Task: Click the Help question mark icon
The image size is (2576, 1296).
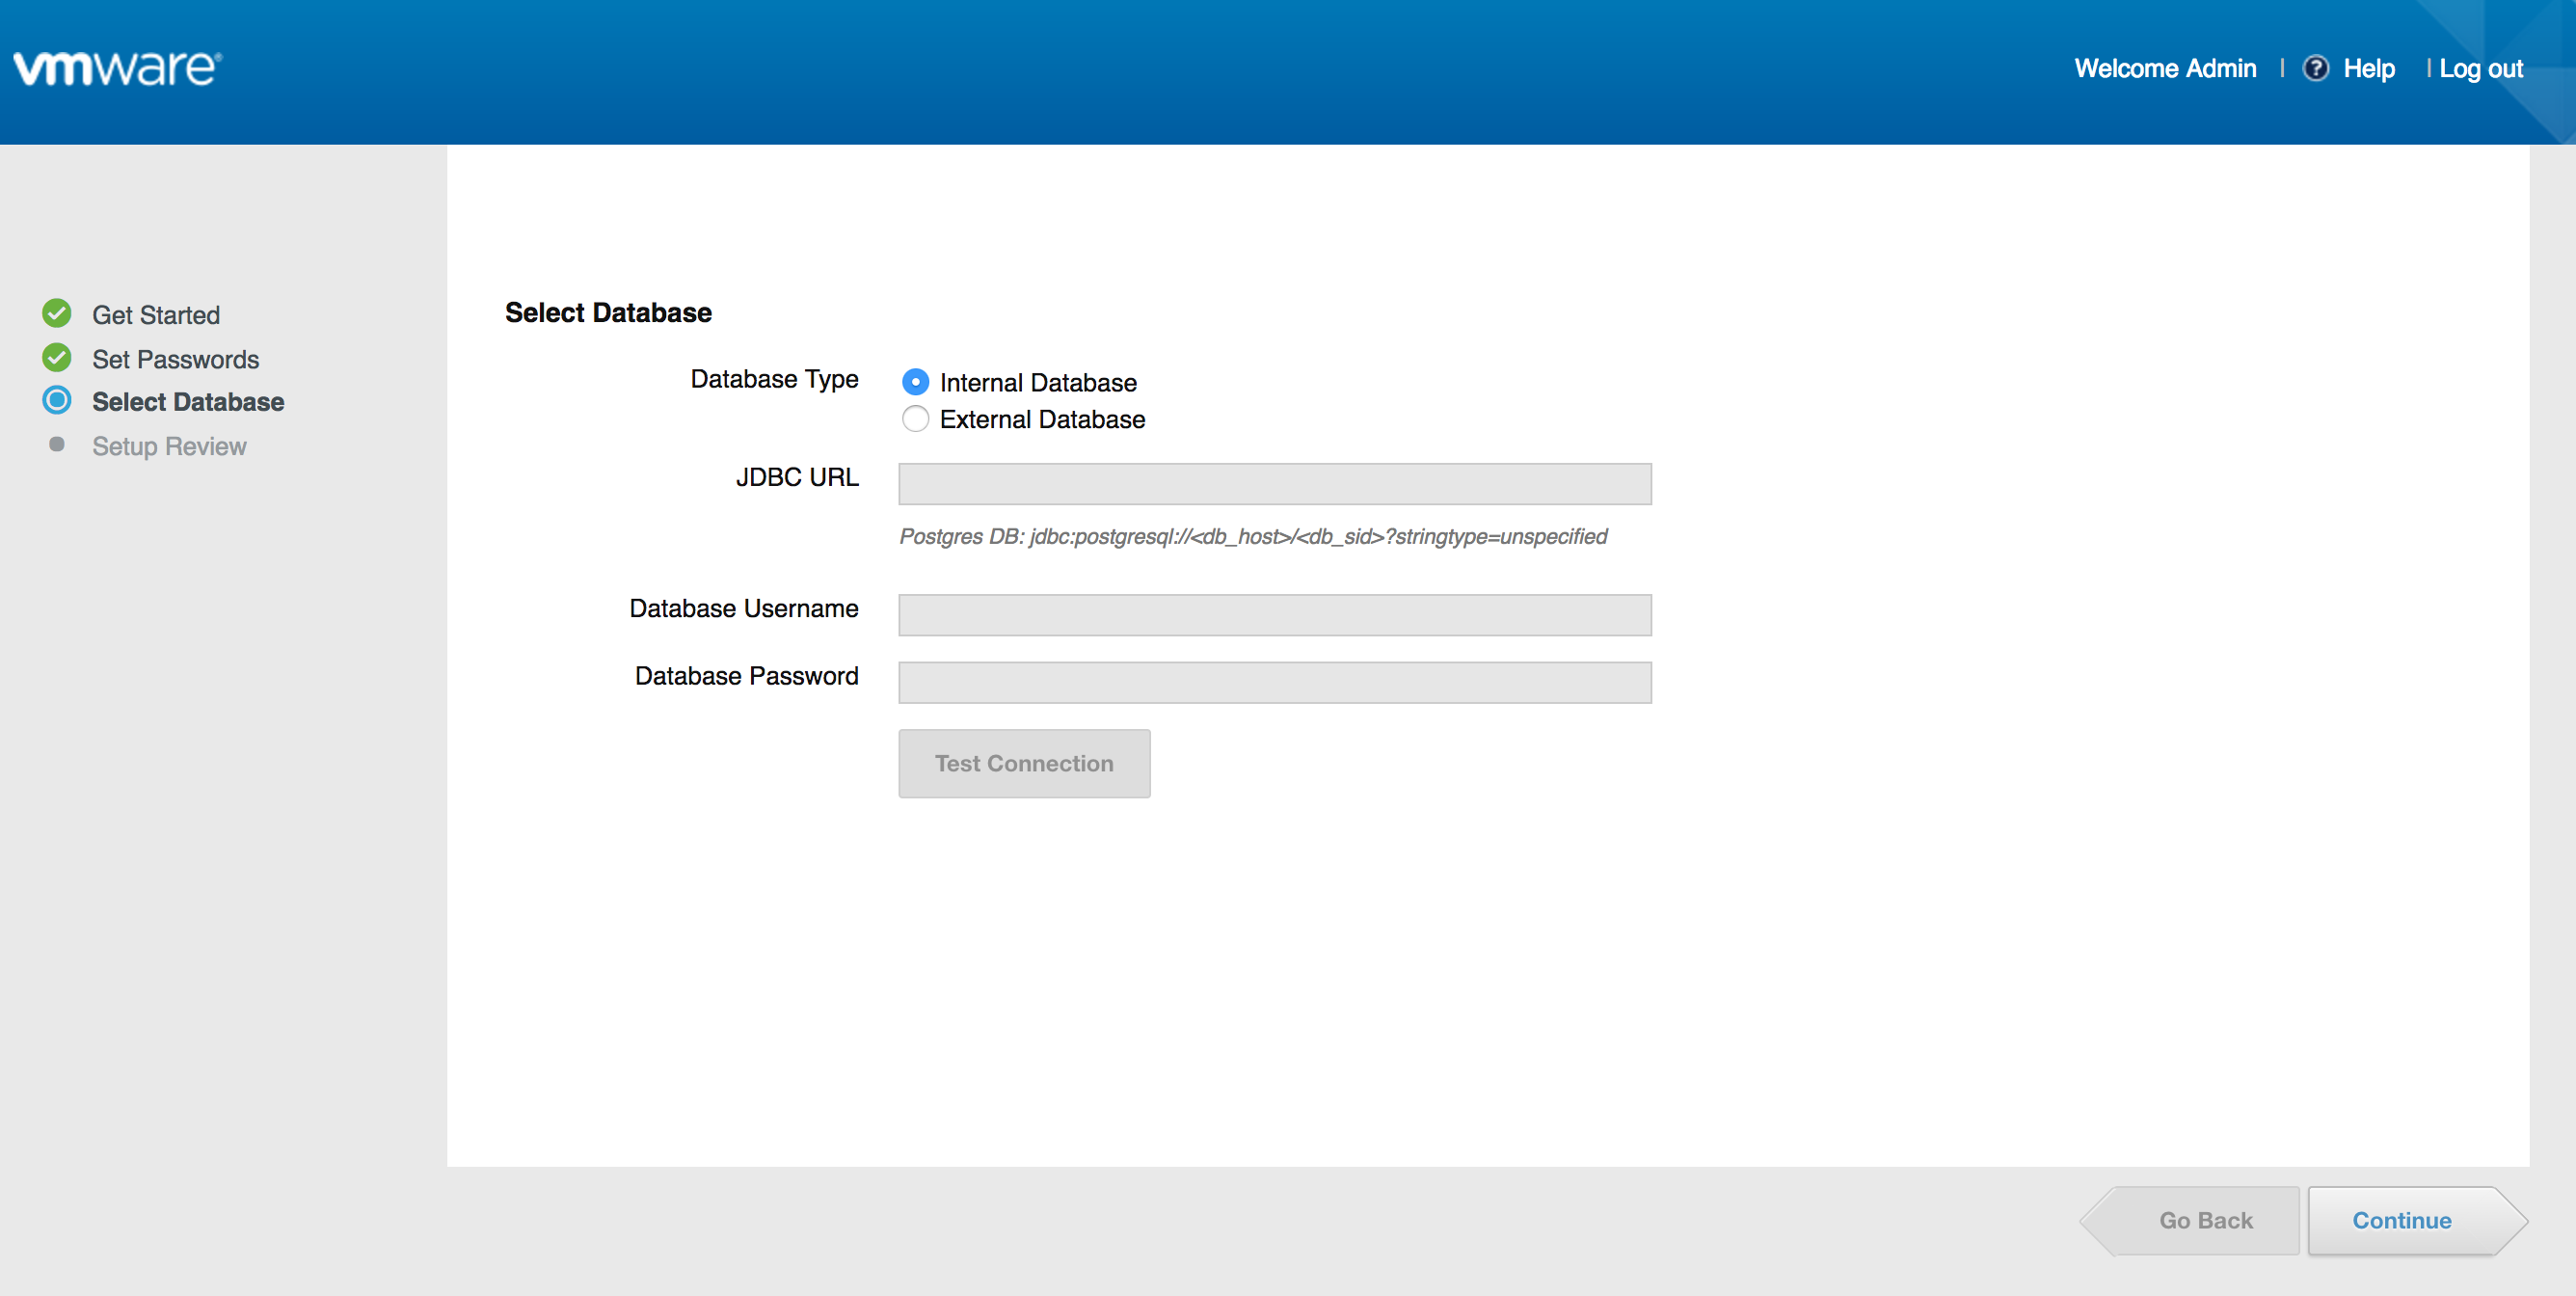Action: point(2315,68)
